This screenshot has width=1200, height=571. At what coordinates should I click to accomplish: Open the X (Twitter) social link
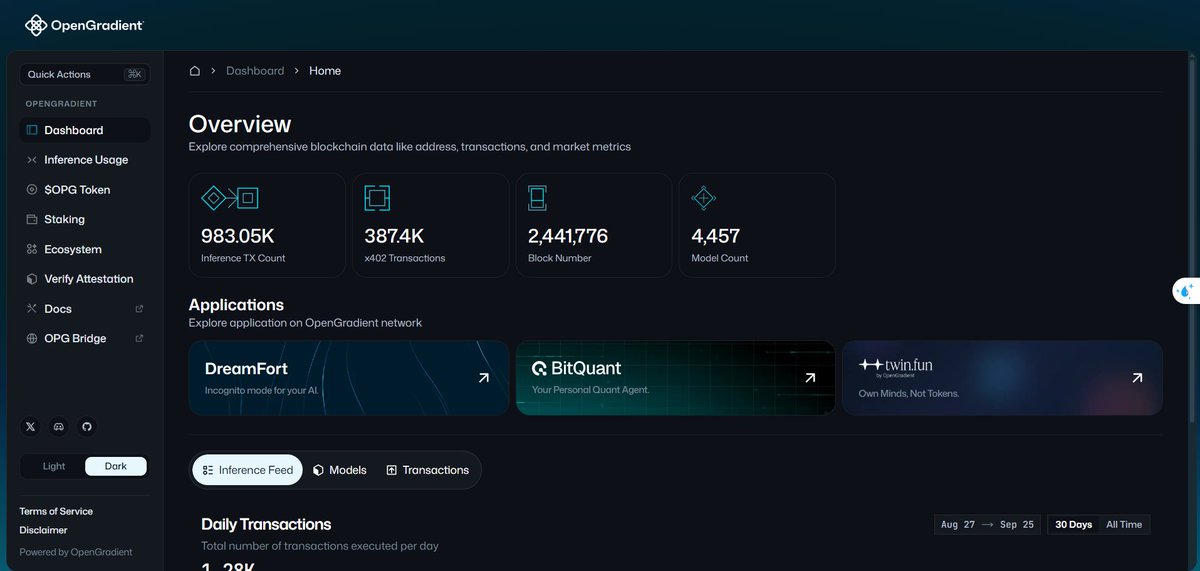30,427
